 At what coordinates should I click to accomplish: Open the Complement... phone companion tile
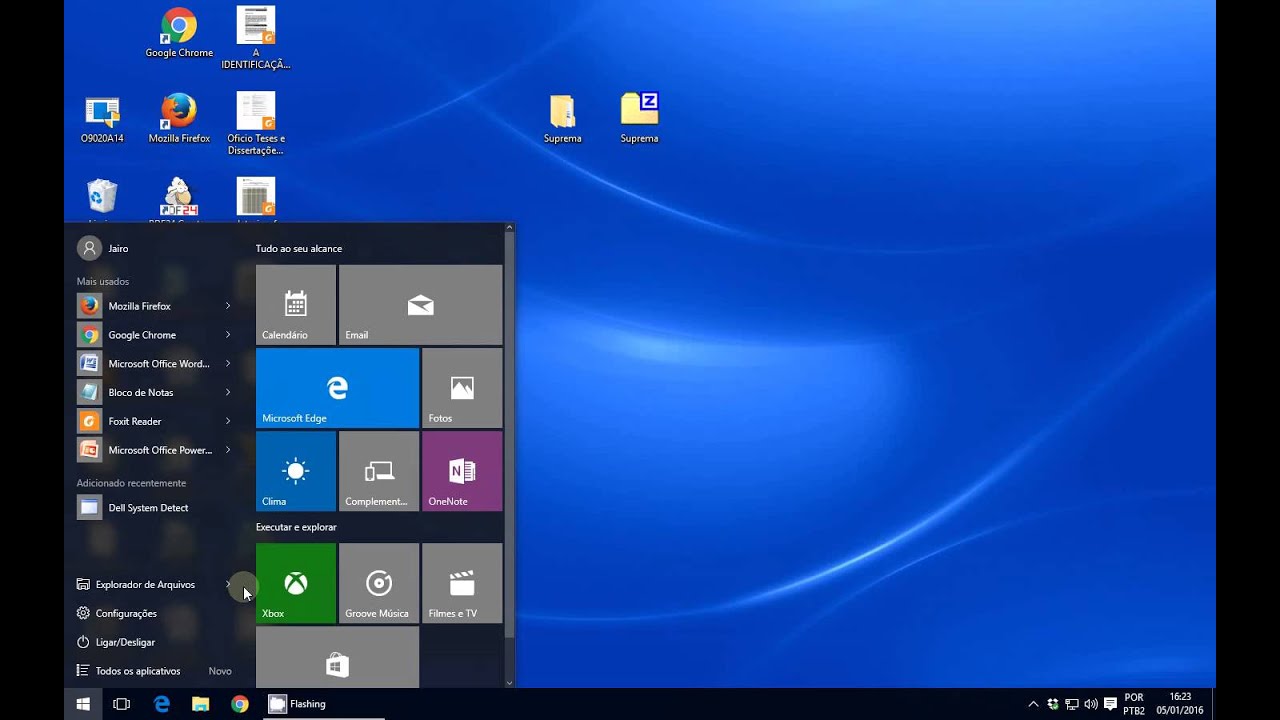(379, 471)
